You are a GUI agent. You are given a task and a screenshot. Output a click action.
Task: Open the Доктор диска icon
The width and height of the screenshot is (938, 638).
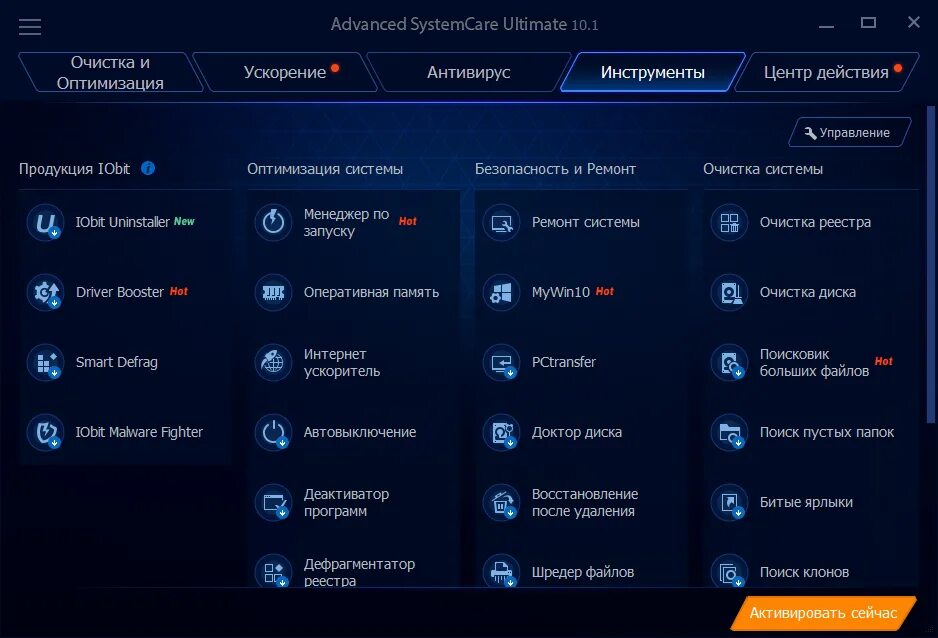coord(501,432)
